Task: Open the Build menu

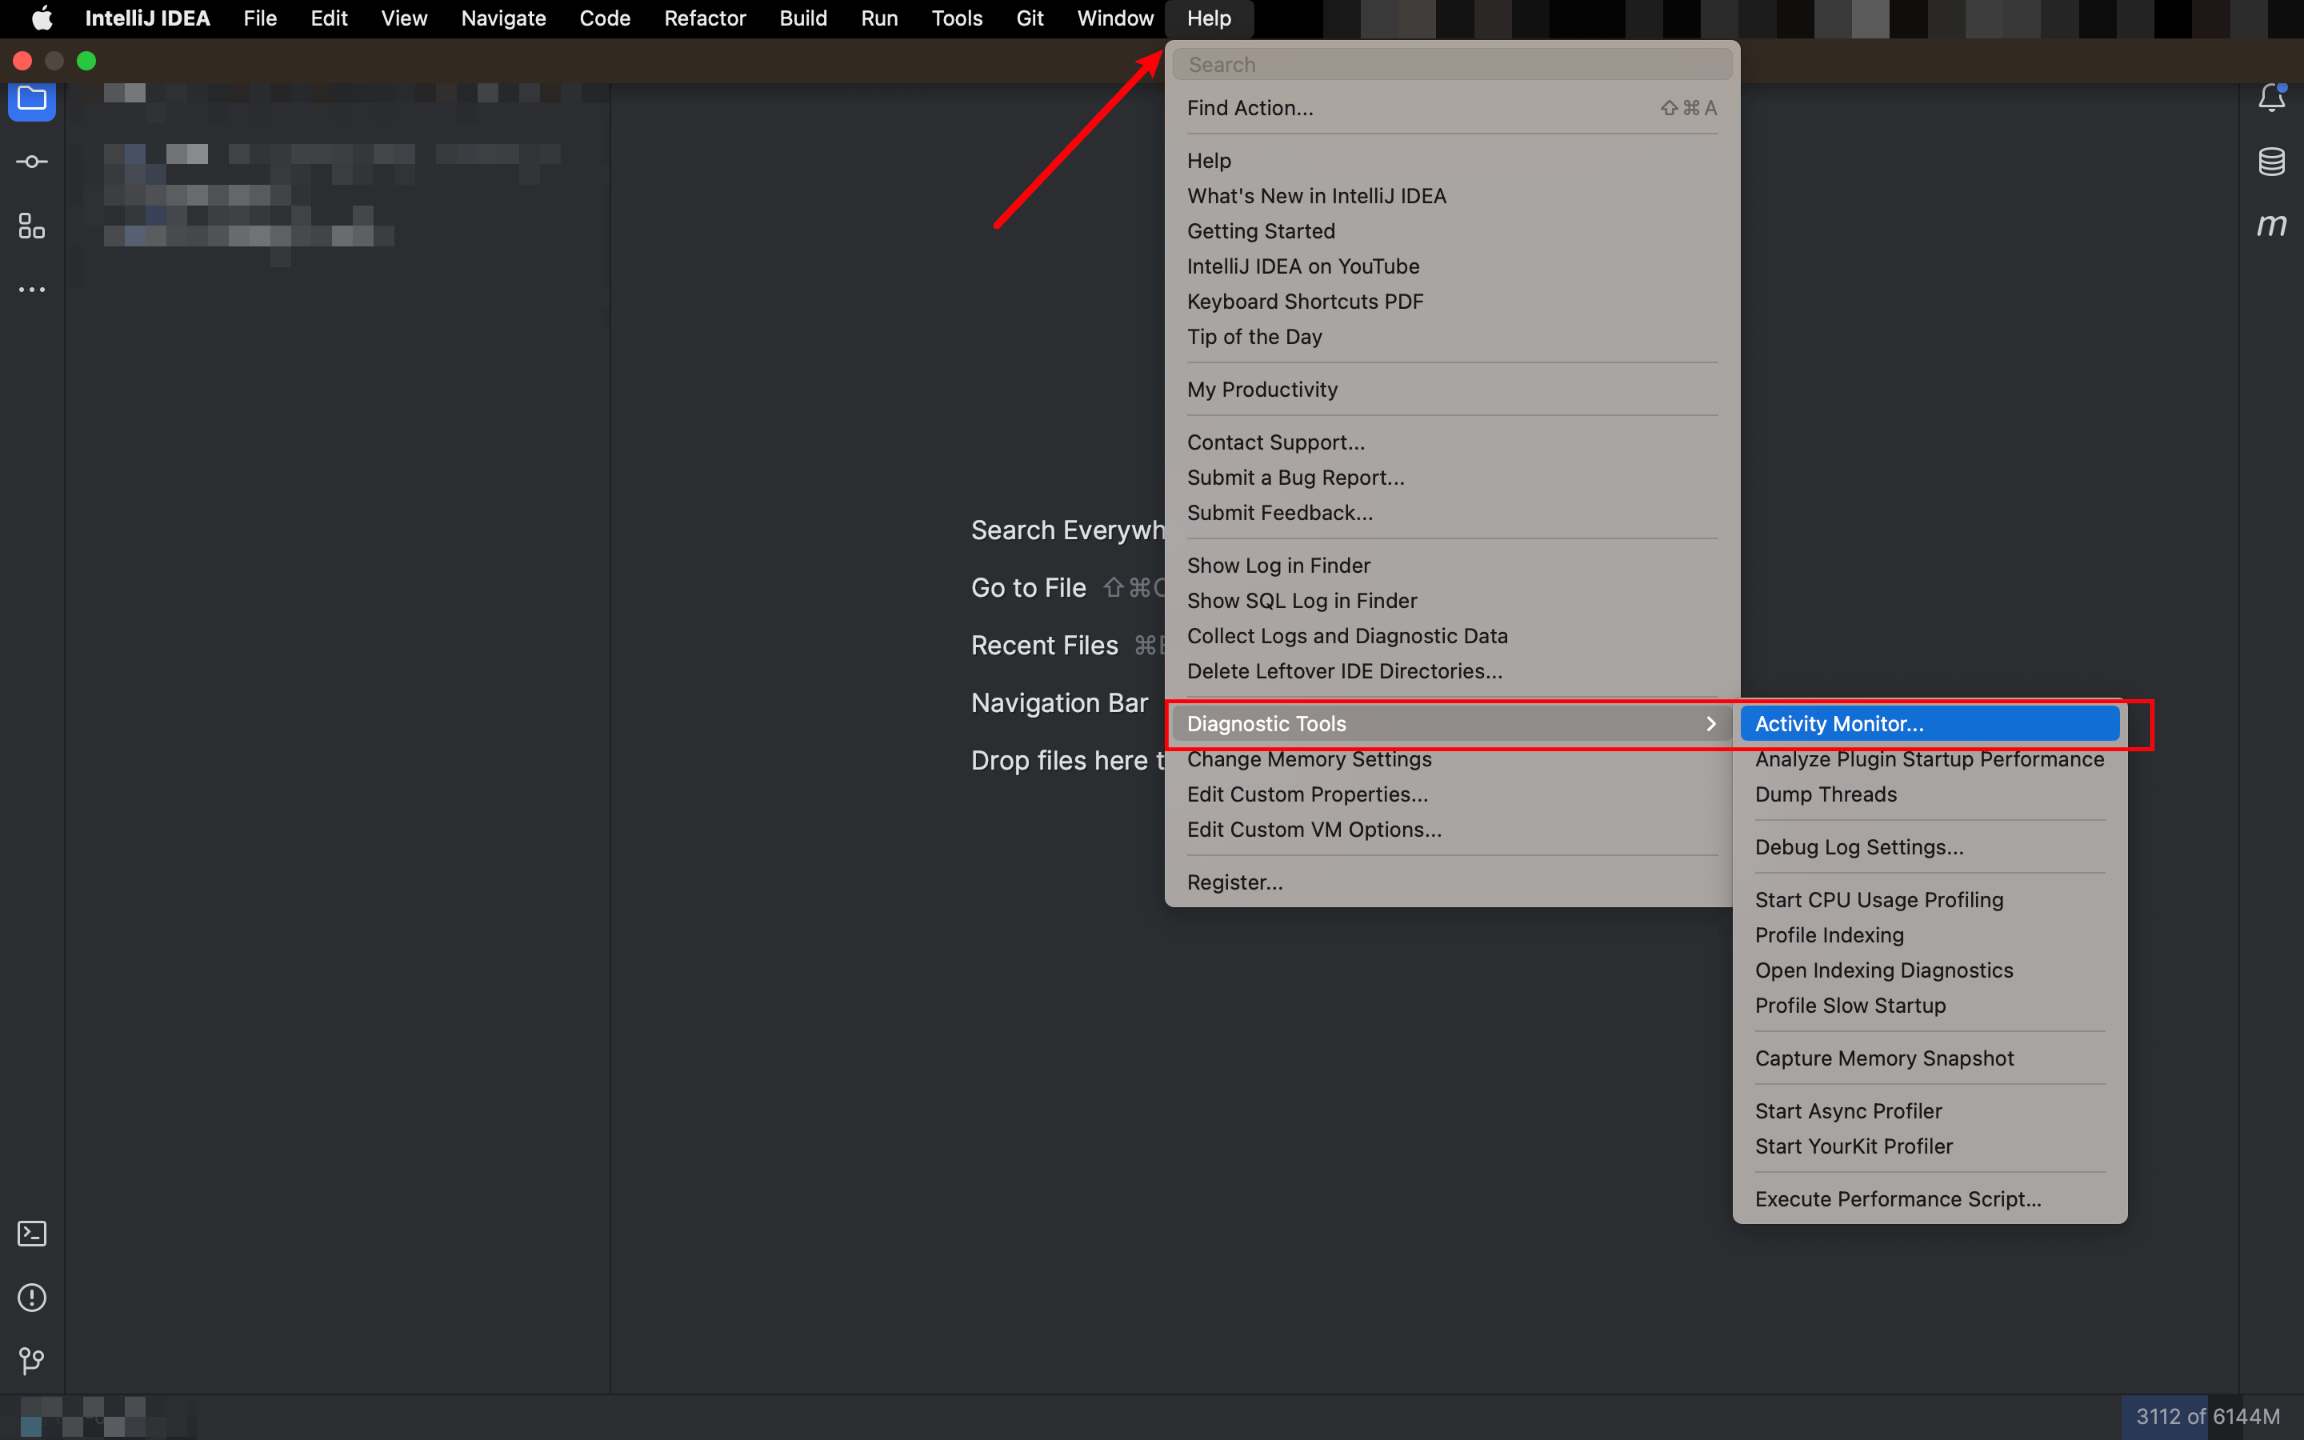Action: pyautogui.click(x=803, y=18)
